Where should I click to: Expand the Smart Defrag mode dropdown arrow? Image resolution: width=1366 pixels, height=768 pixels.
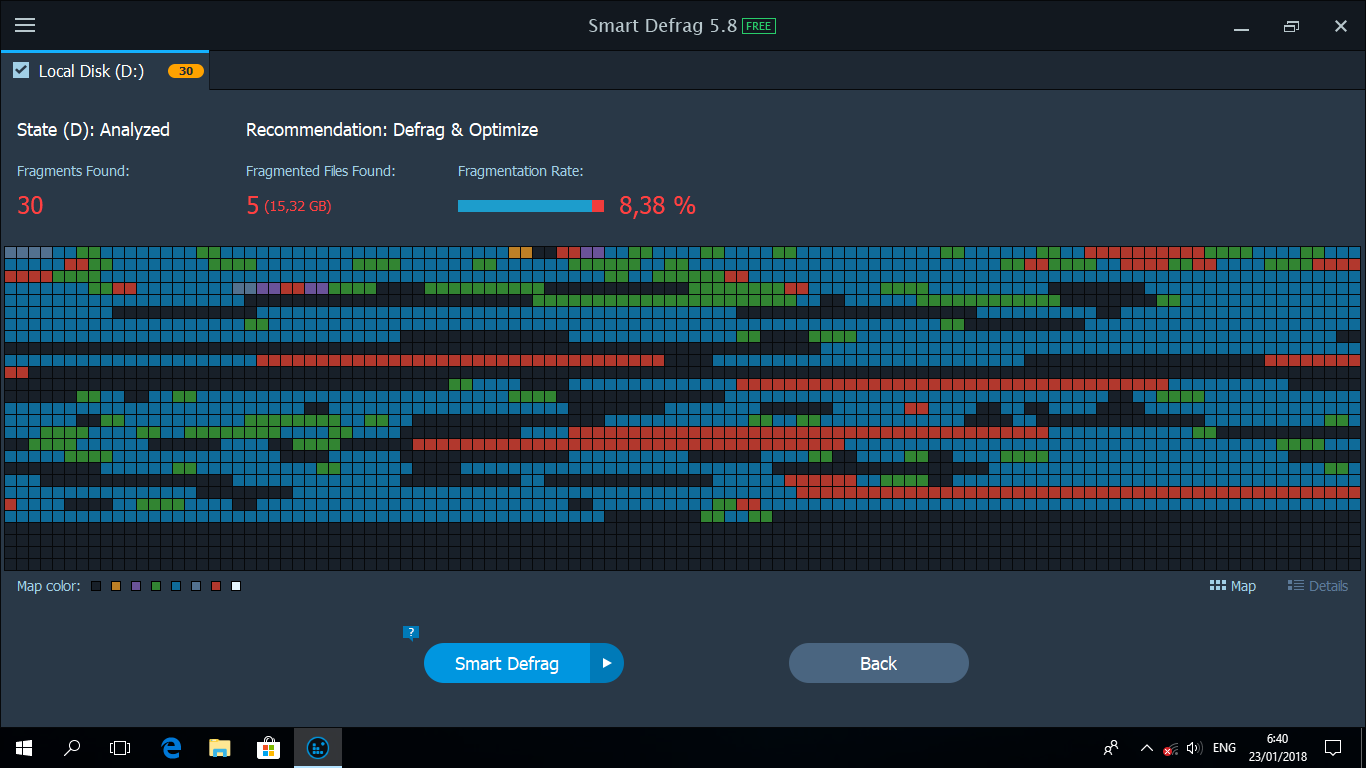(x=606, y=663)
